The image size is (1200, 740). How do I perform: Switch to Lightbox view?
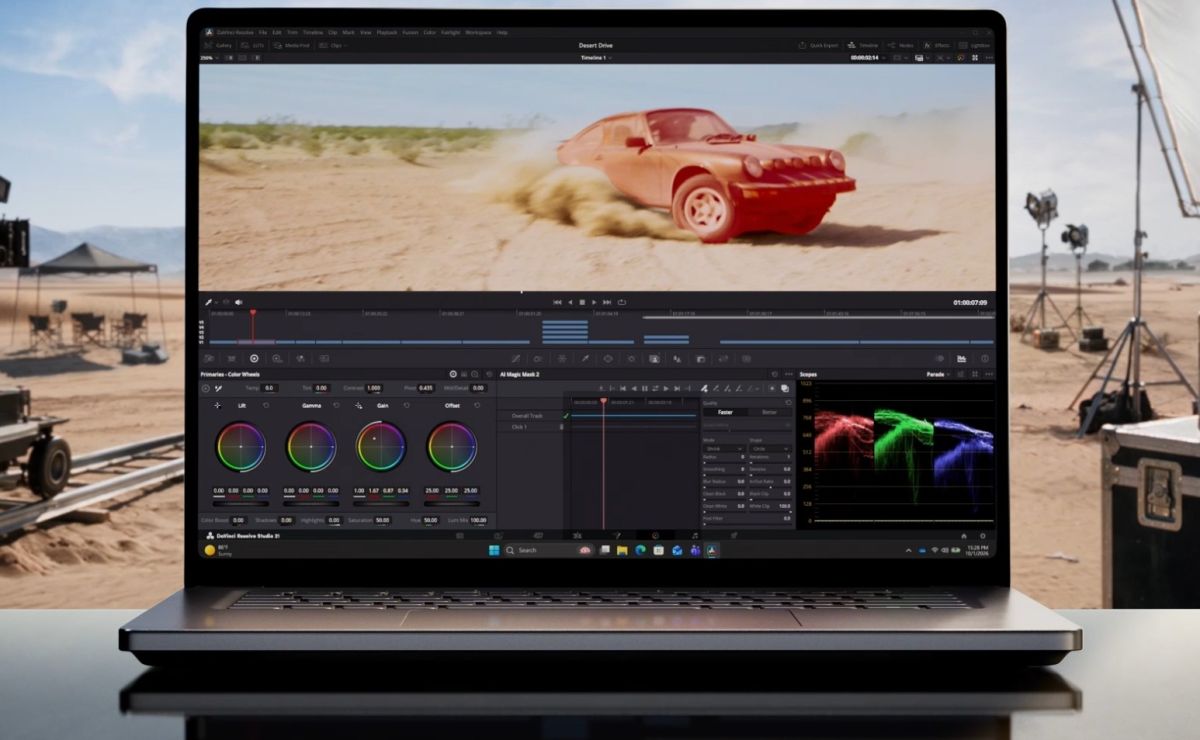coord(975,45)
